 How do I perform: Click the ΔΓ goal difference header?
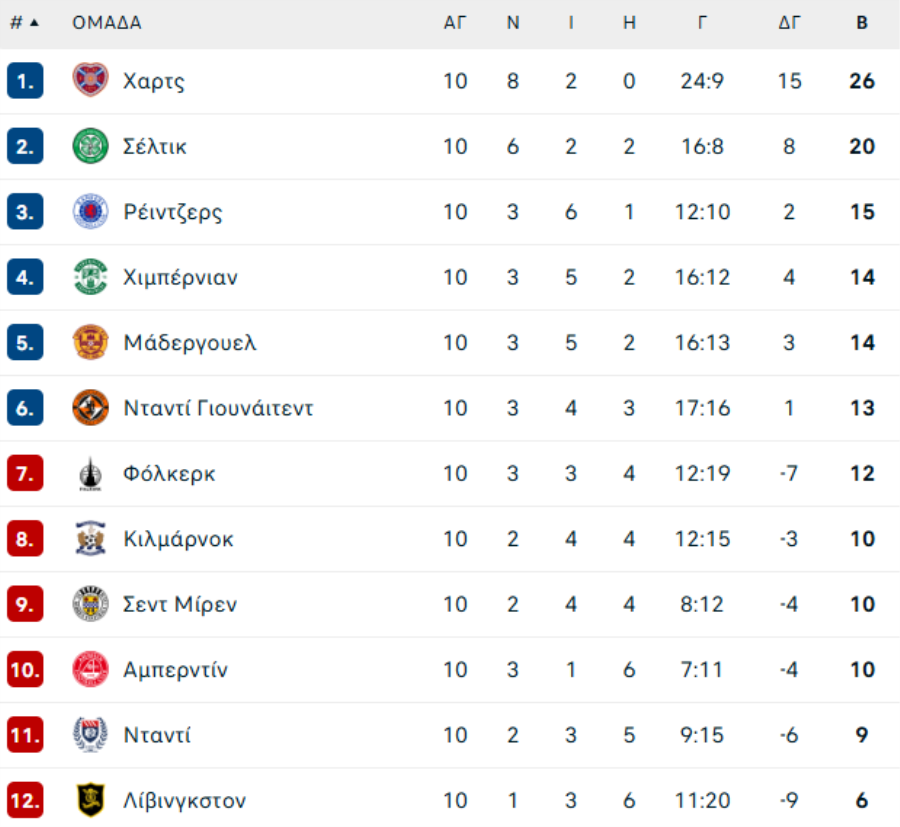(x=789, y=23)
